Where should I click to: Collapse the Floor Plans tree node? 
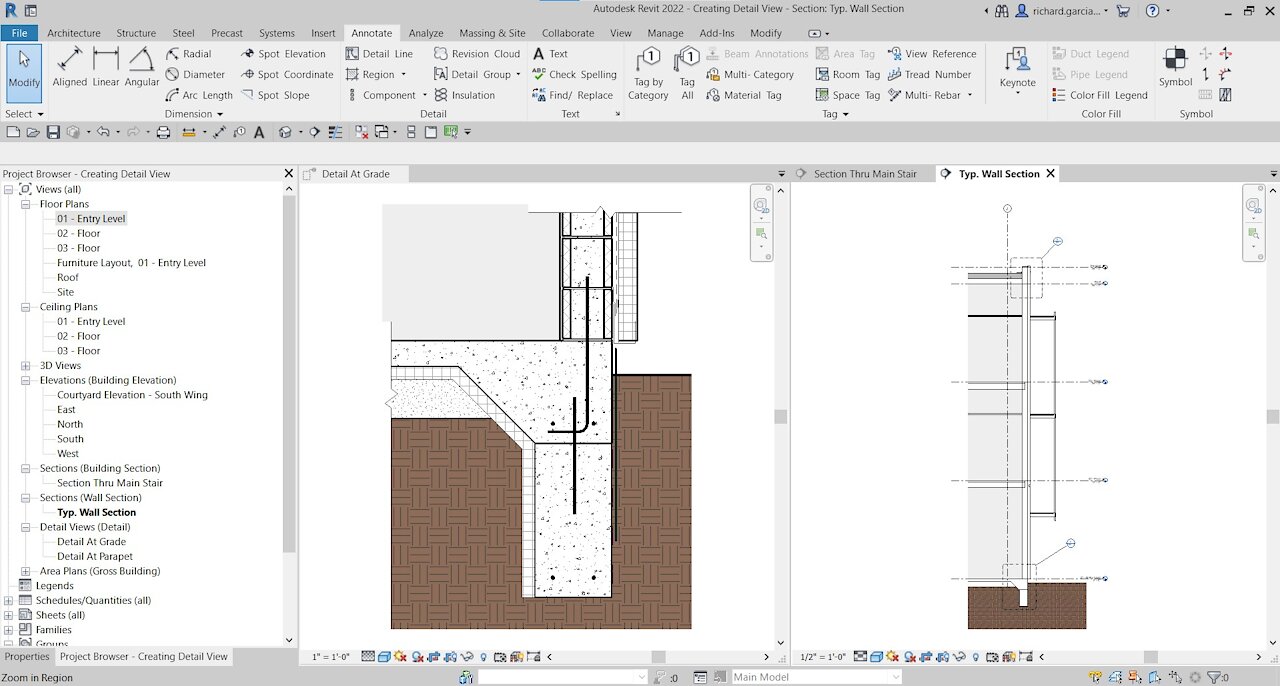pyautogui.click(x=26, y=204)
